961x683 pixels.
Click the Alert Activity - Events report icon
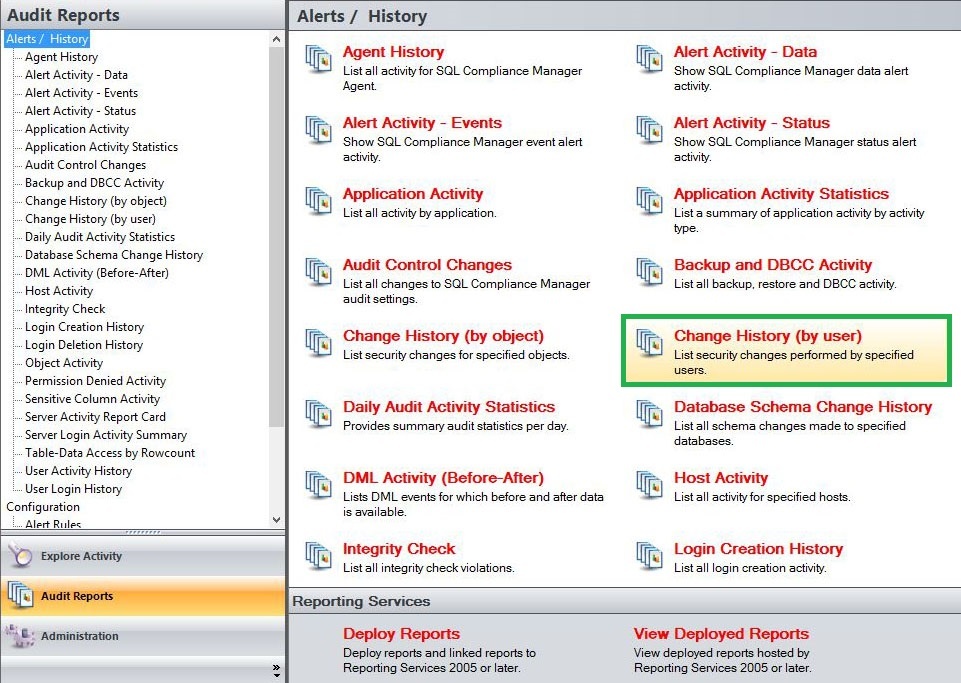click(x=319, y=130)
